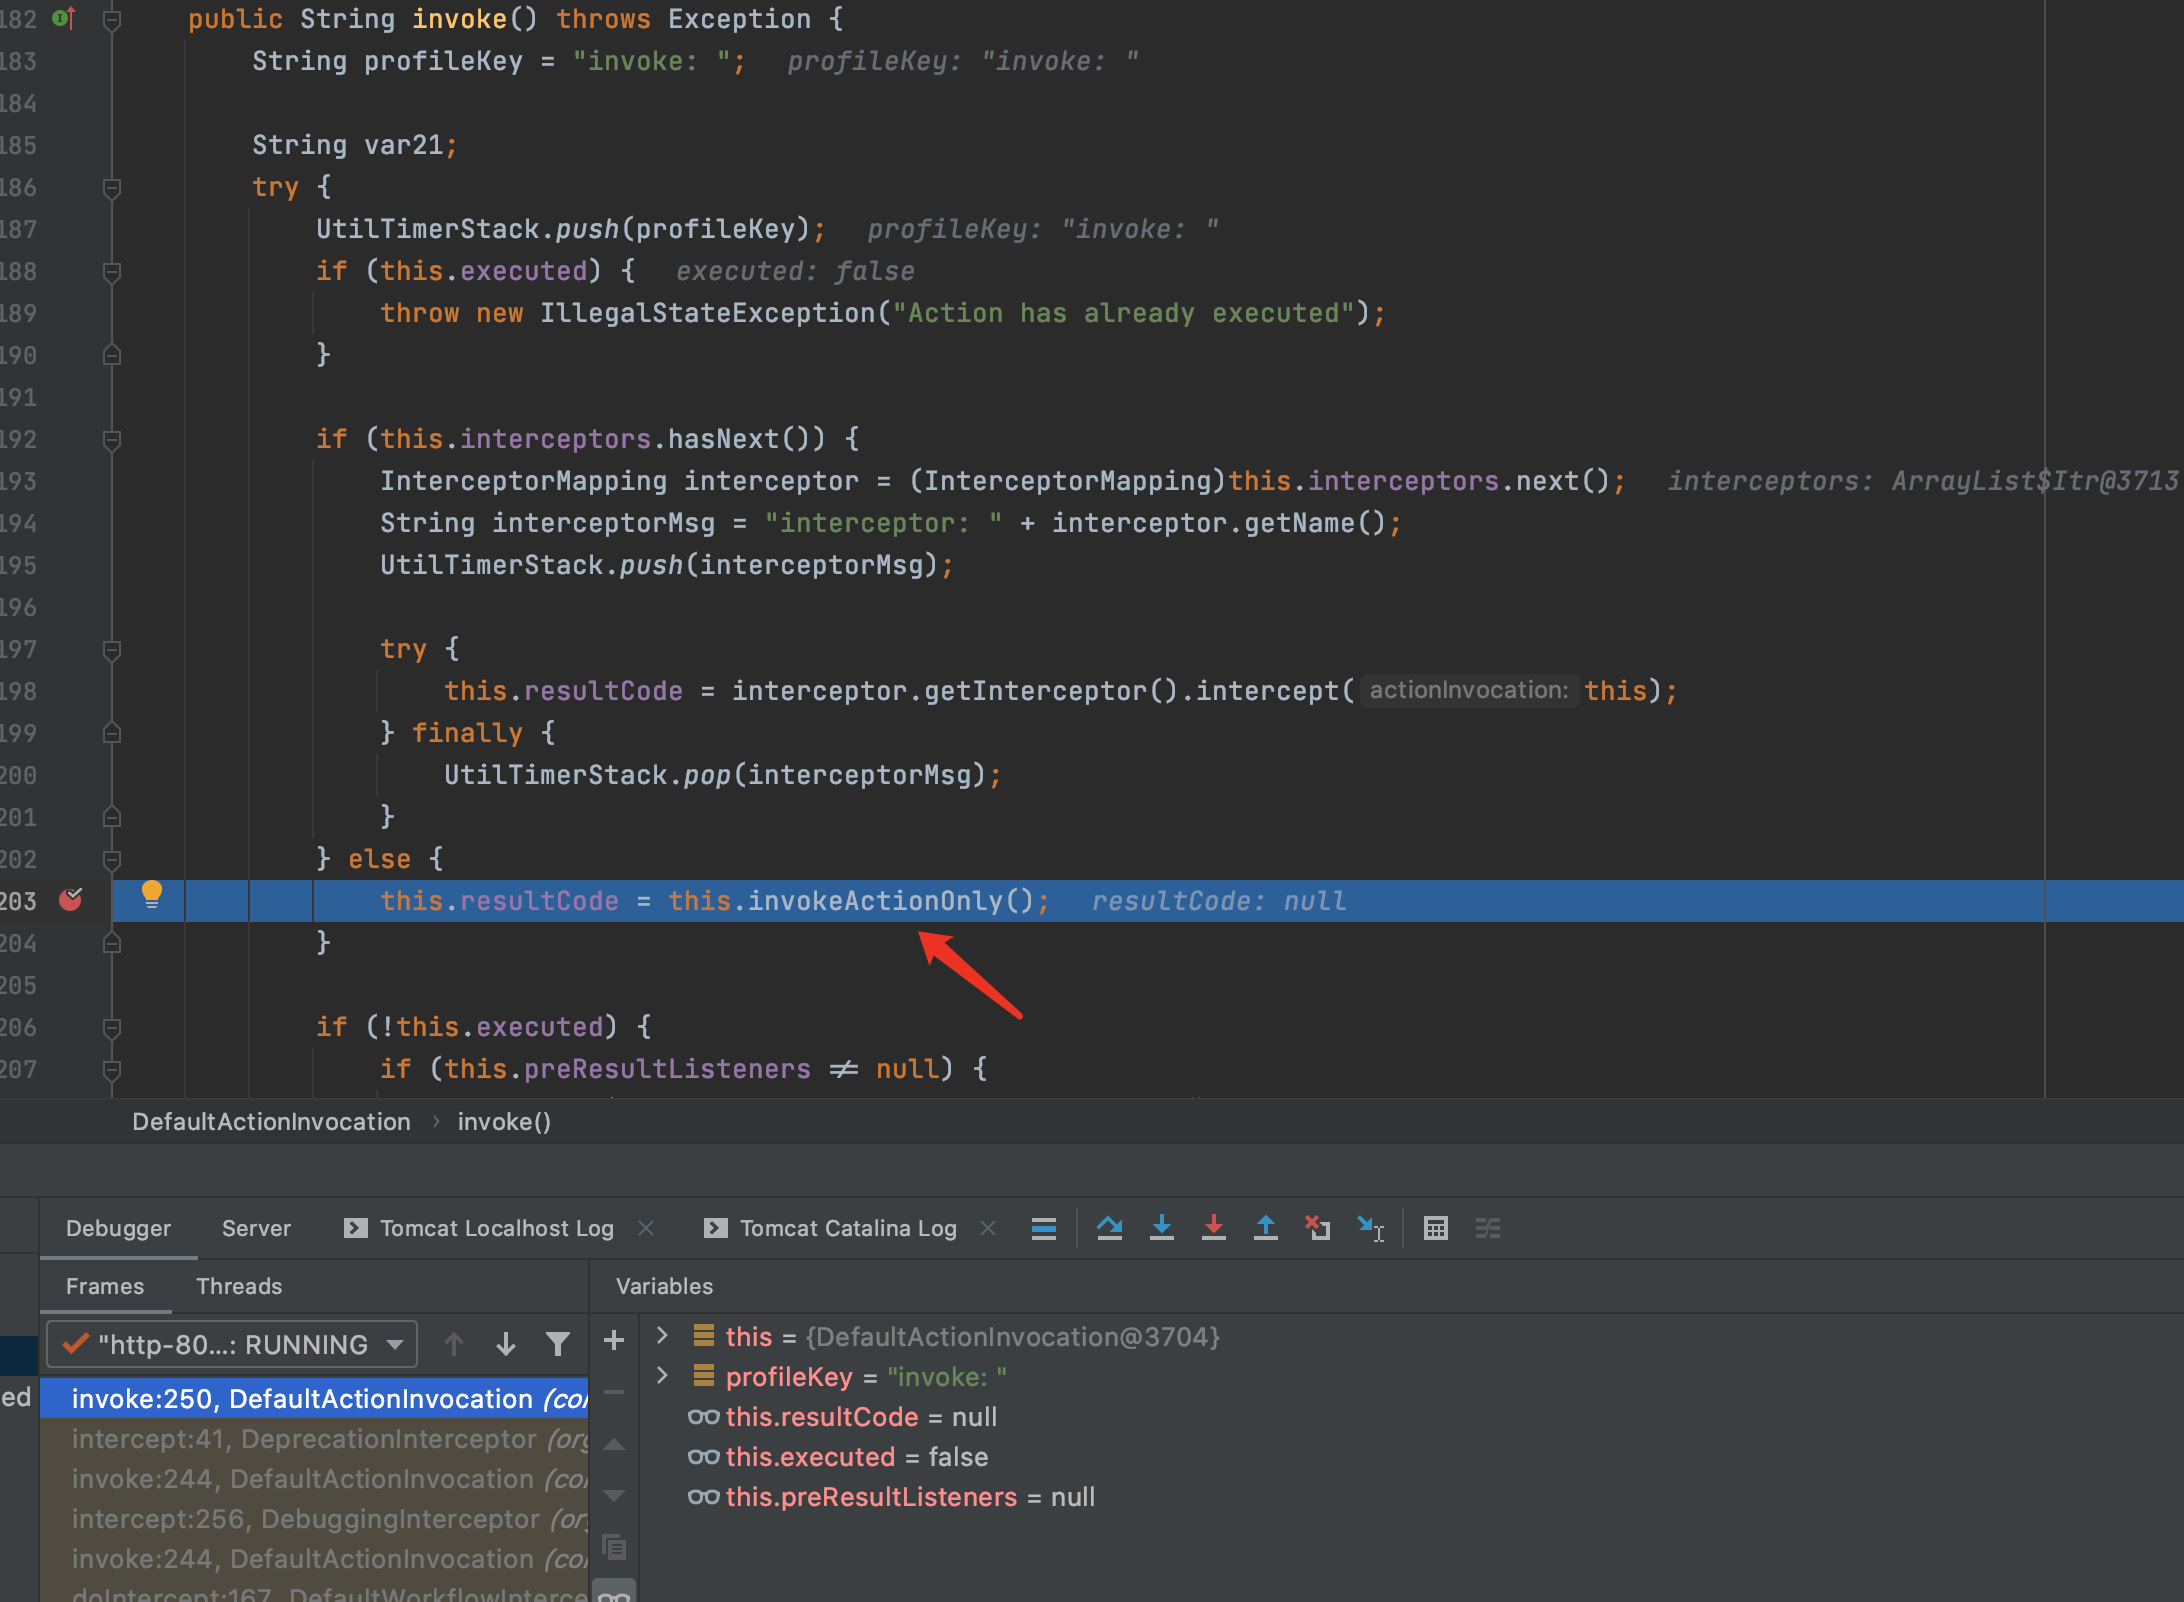Click the Step Over button

pos(1109,1228)
